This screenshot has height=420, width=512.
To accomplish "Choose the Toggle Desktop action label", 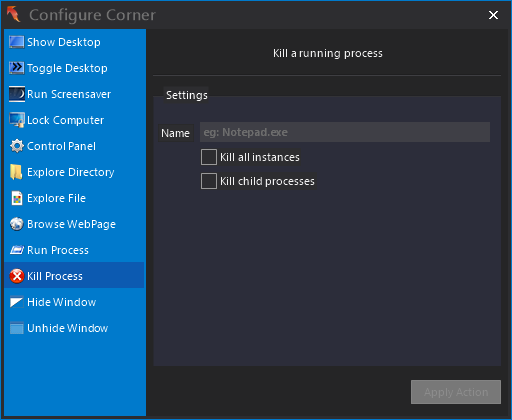I will click(x=67, y=68).
